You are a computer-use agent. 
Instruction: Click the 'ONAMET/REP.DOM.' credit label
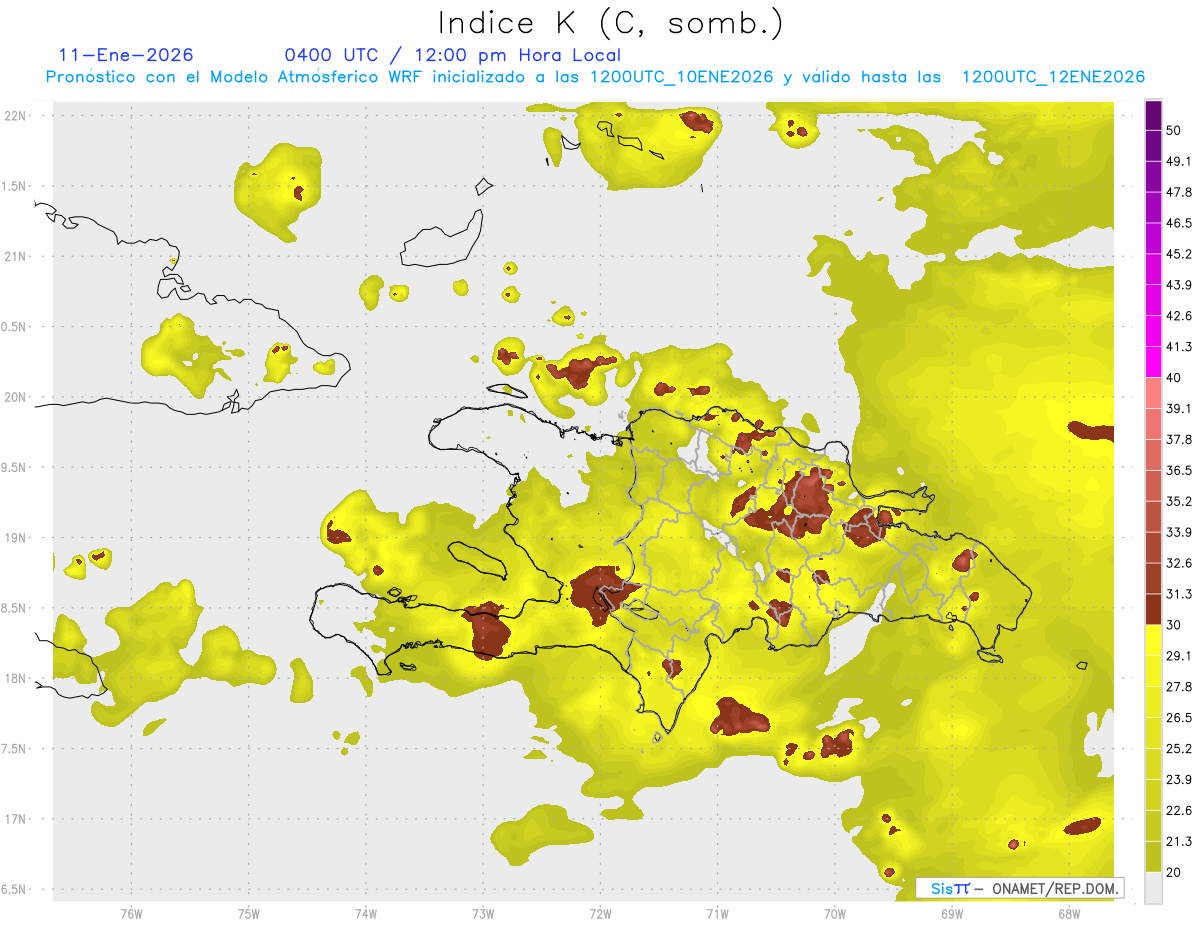coord(1054,888)
